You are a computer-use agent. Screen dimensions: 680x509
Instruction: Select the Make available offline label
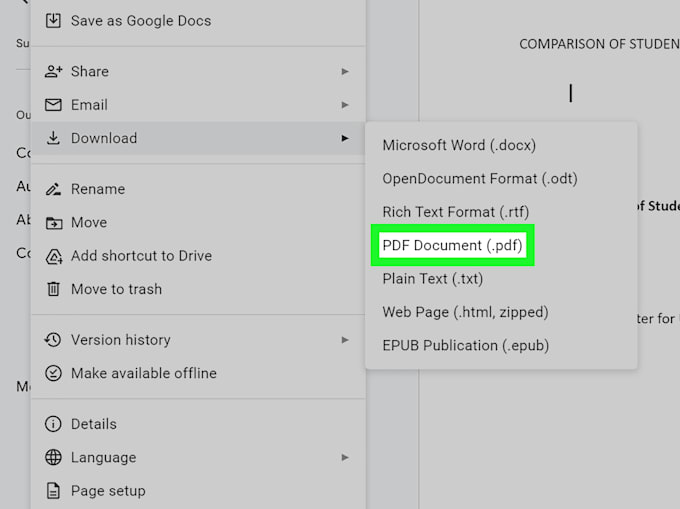[144, 373]
